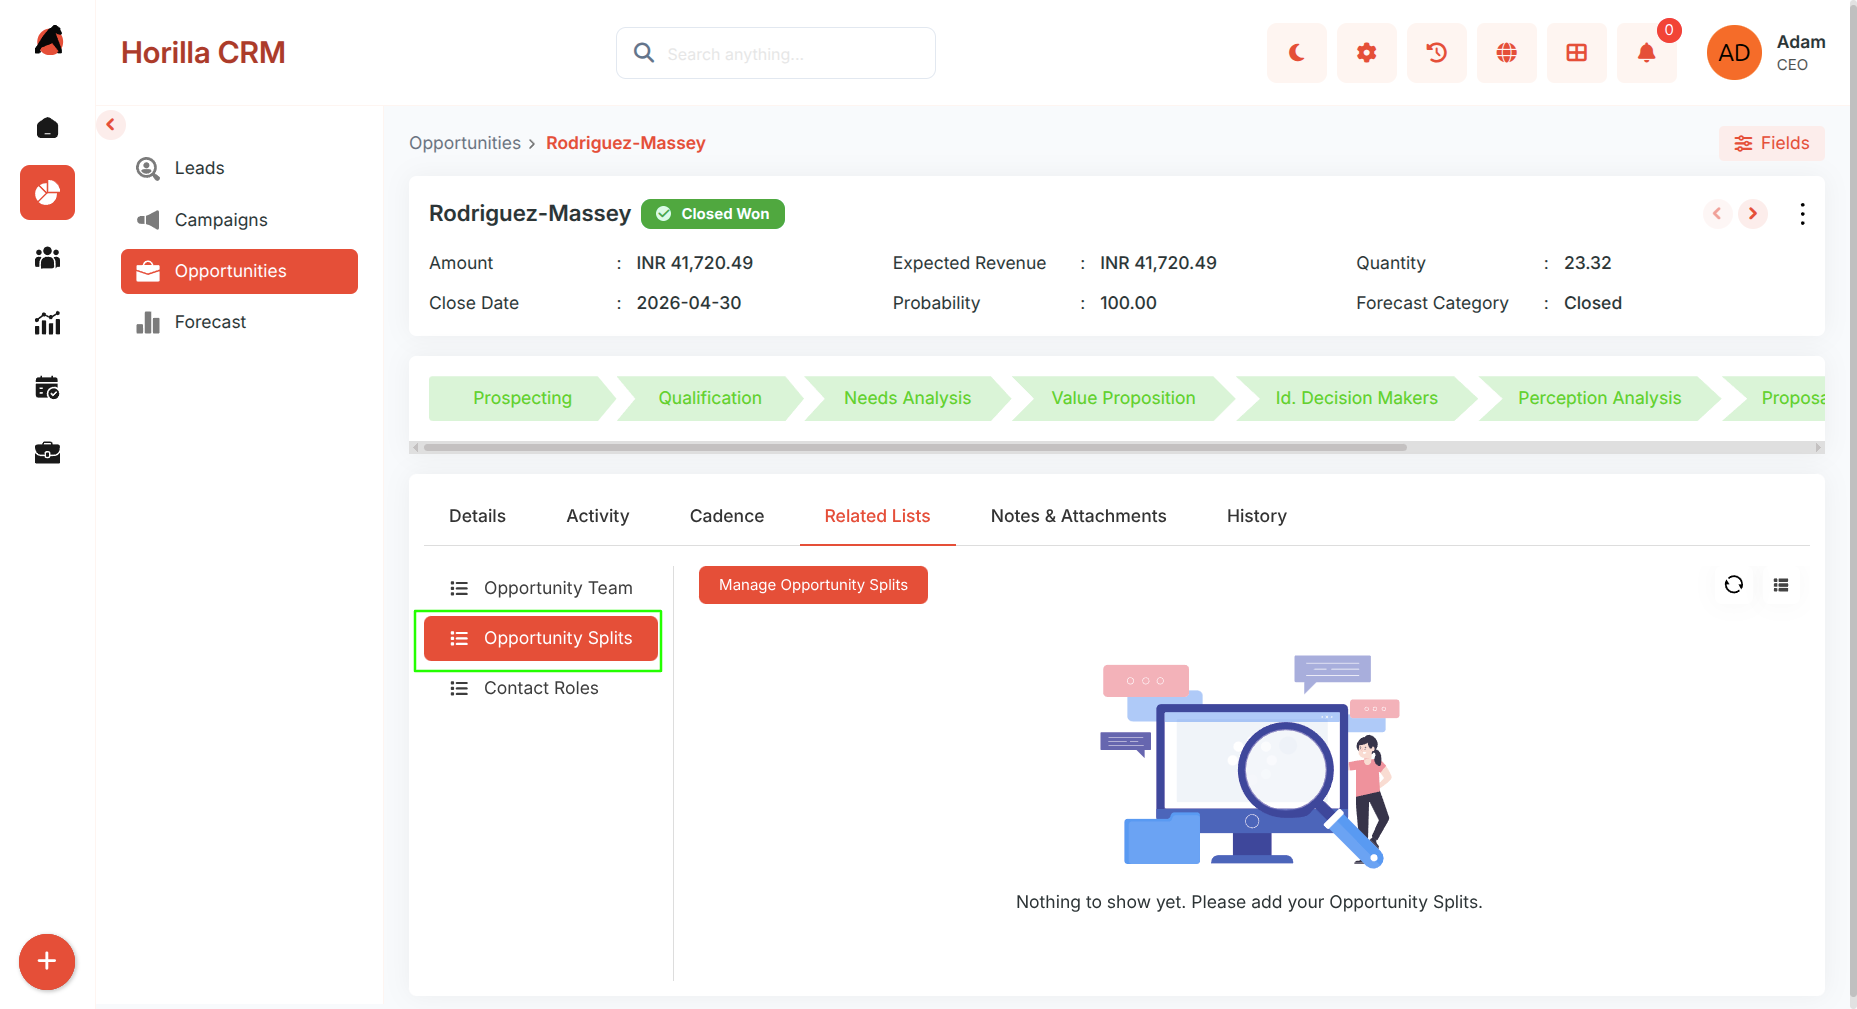Open settings gear icon in header
The width and height of the screenshot is (1857, 1009).
1366,53
